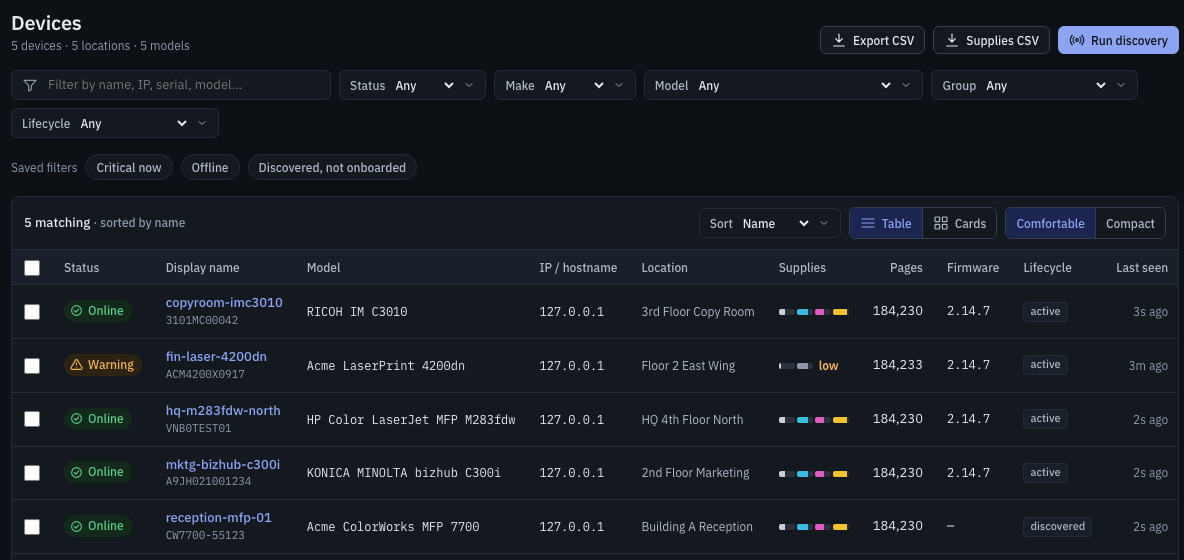
Task: Click the Status column header
Action: point(82,268)
